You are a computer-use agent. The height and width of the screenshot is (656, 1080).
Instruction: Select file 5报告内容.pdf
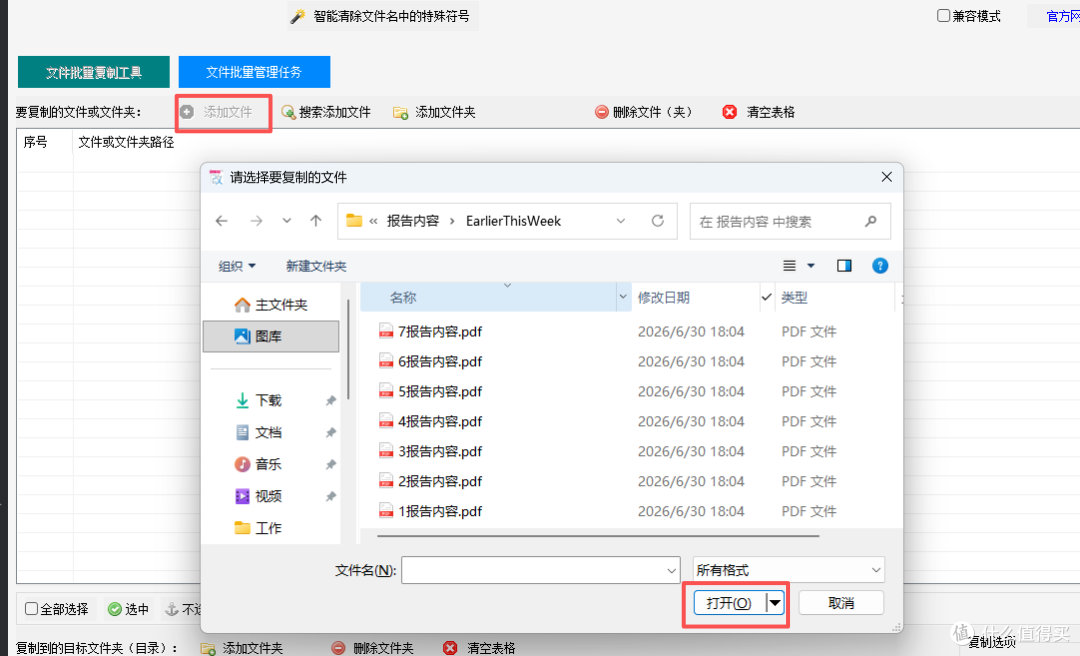click(439, 391)
